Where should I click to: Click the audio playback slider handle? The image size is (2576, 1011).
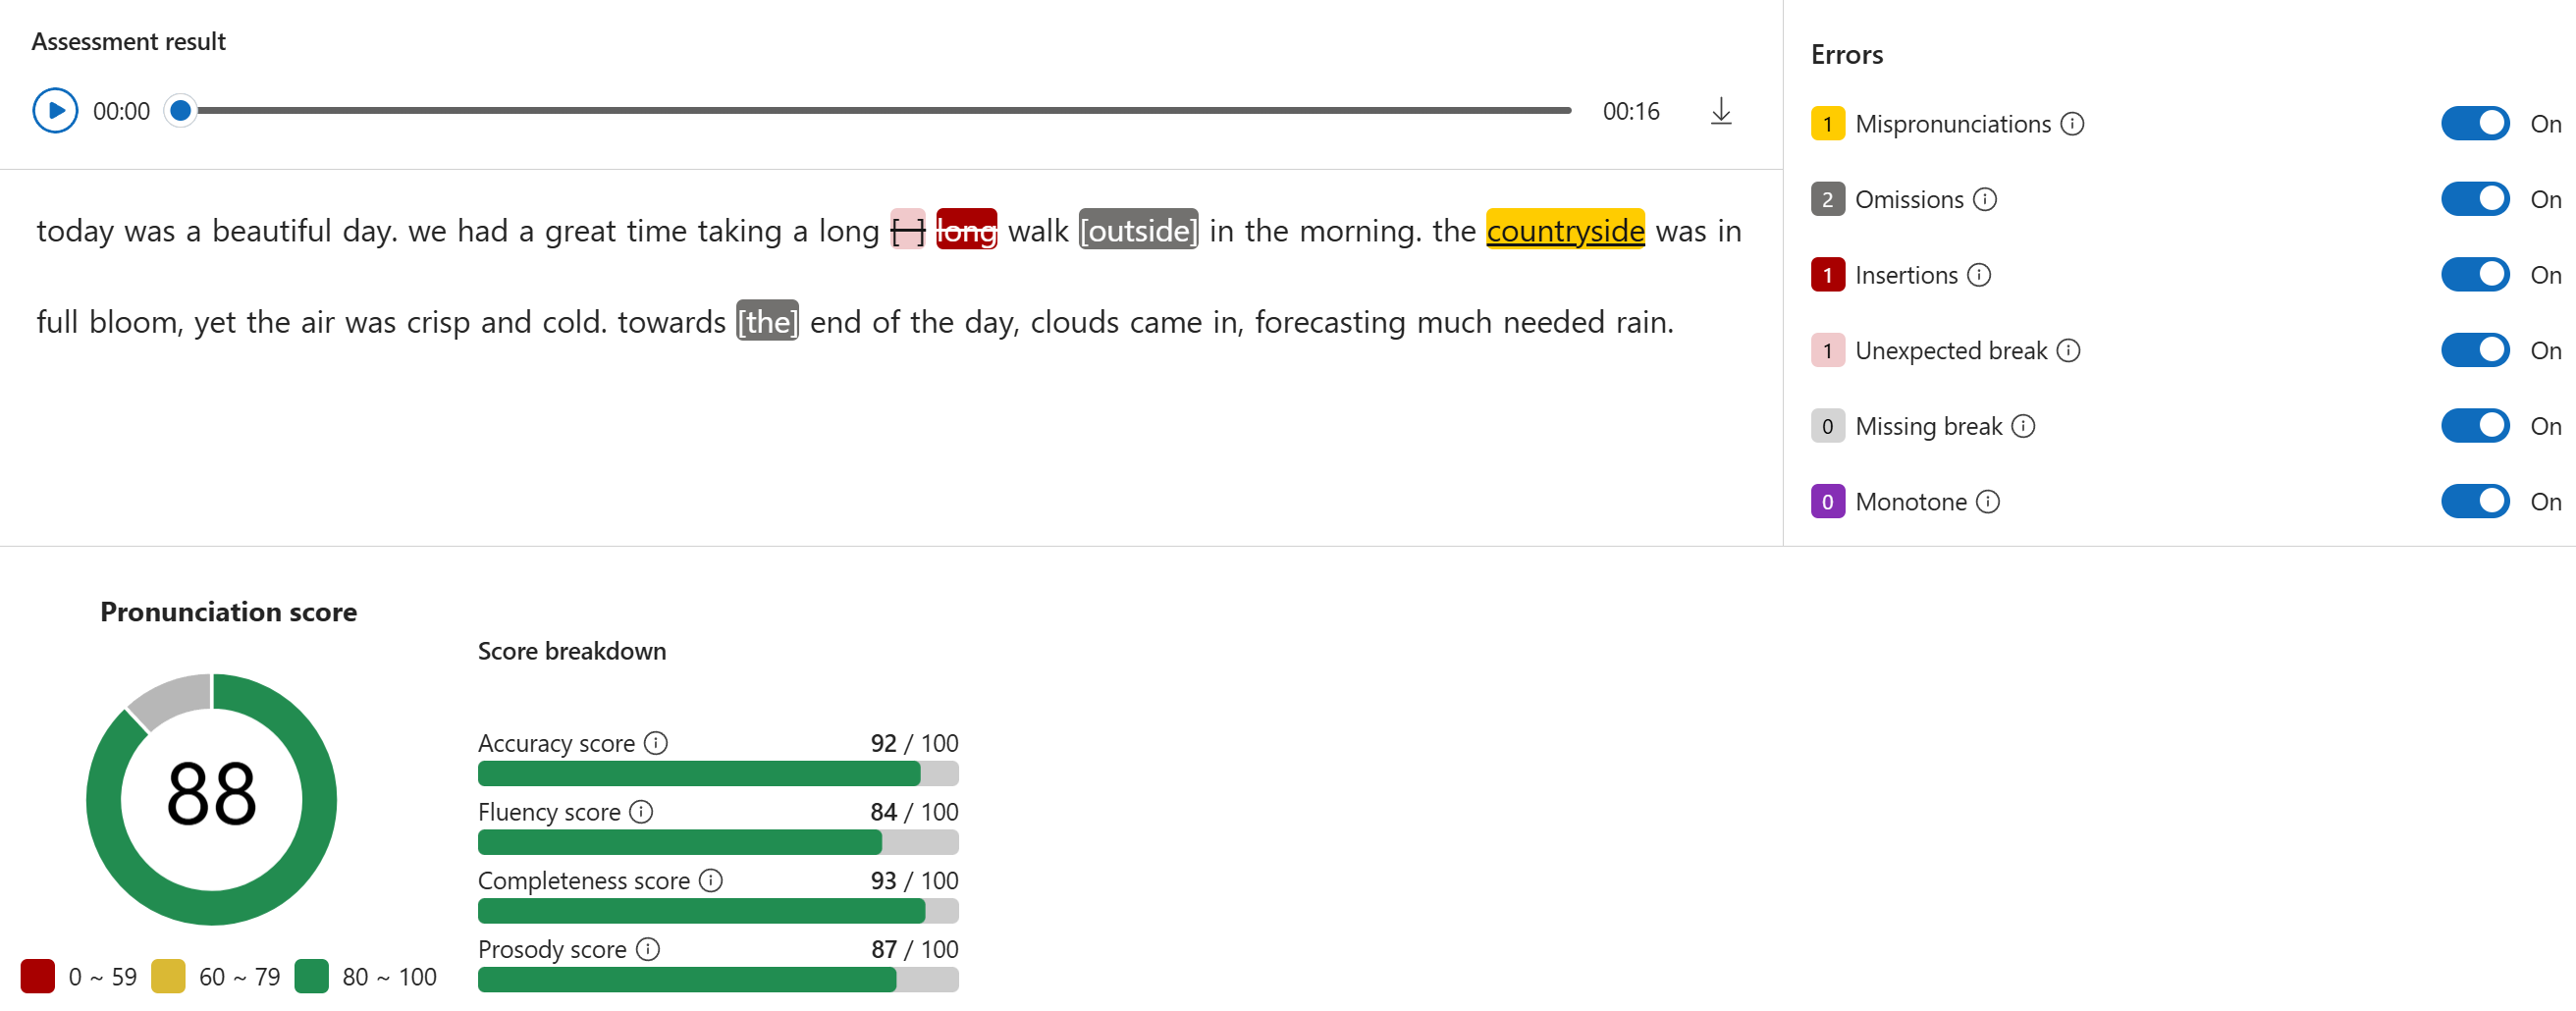click(x=180, y=111)
